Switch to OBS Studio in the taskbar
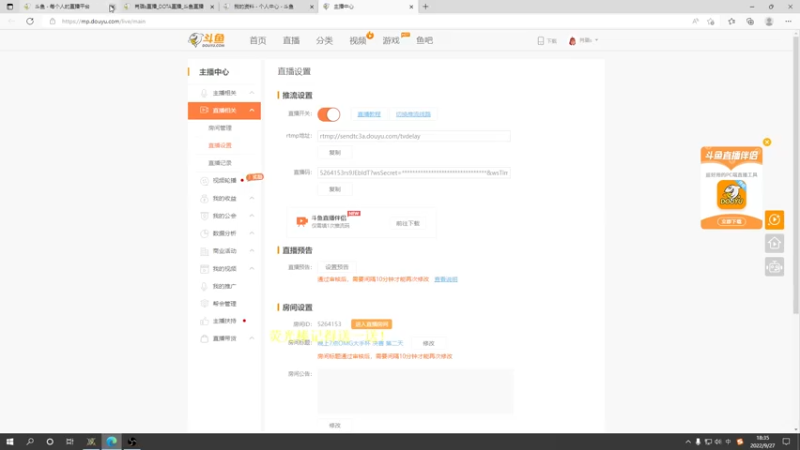This screenshot has width=800, height=450. tap(132, 442)
